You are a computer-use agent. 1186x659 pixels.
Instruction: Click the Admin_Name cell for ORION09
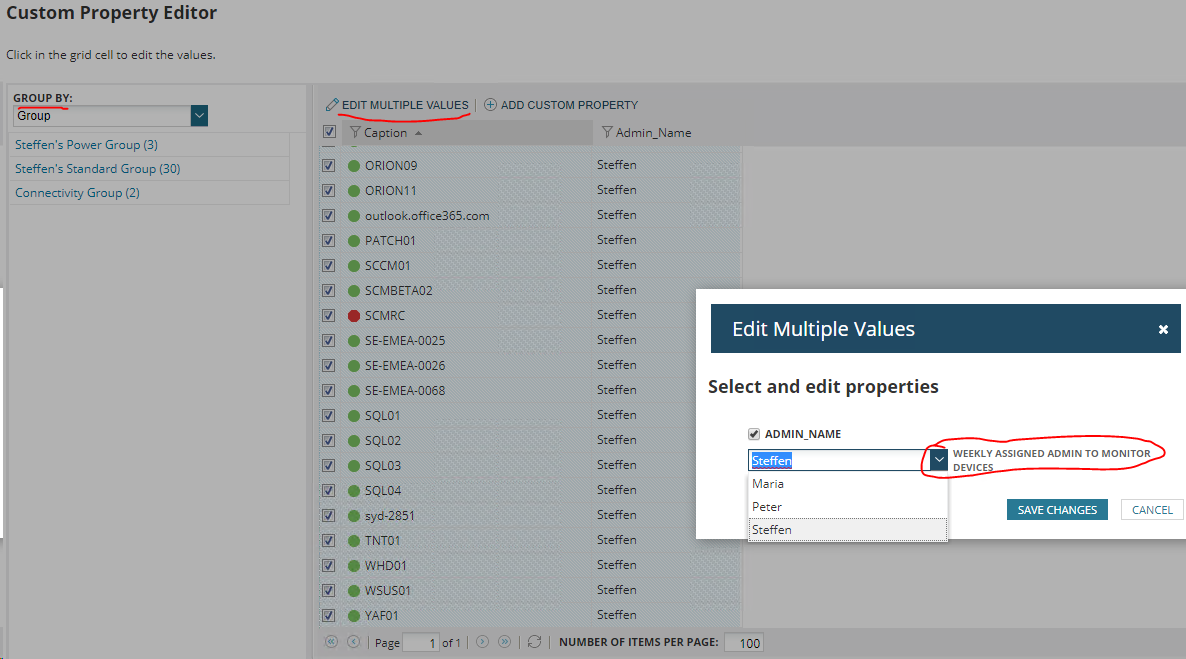(x=666, y=165)
